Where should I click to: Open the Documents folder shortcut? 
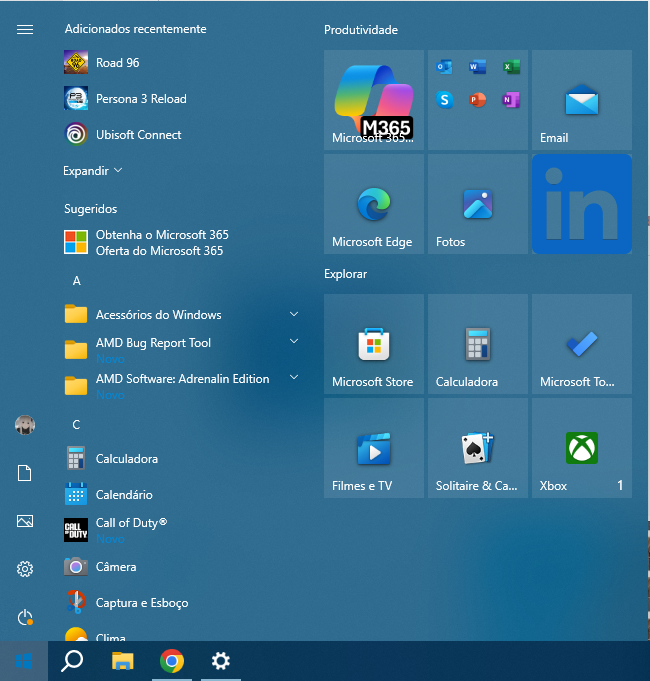click(25, 473)
